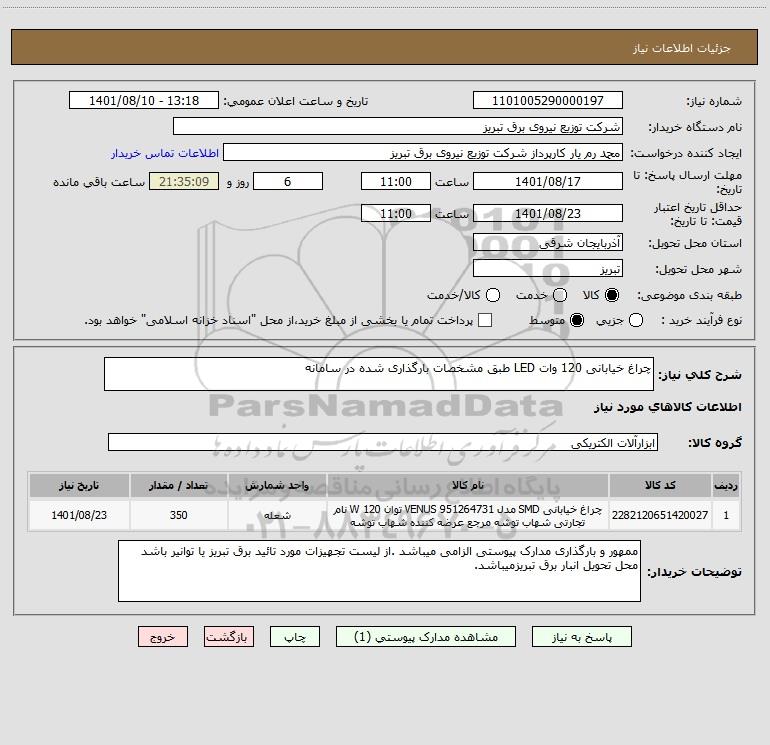The height and width of the screenshot is (745, 770).
Task: Click the general description box چراغ خیابانی 120 وات
Action: point(379,374)
